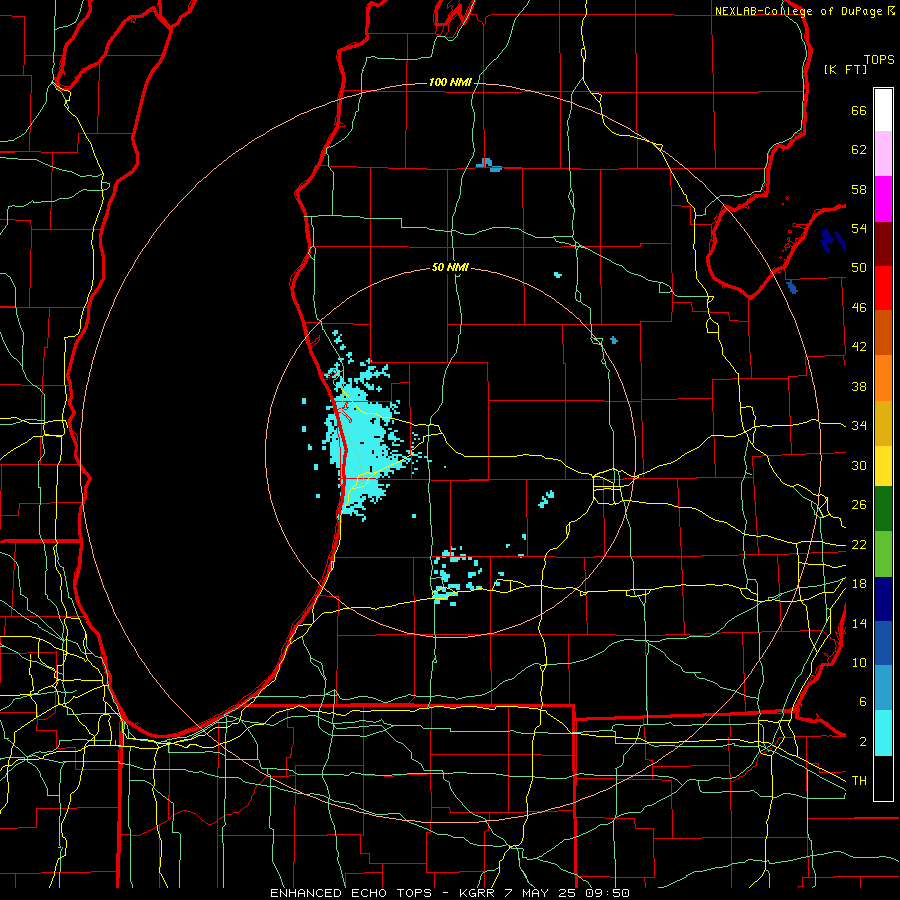Click the "38" legend value
This screenshot has width=900, height=900.
point(859,387)
